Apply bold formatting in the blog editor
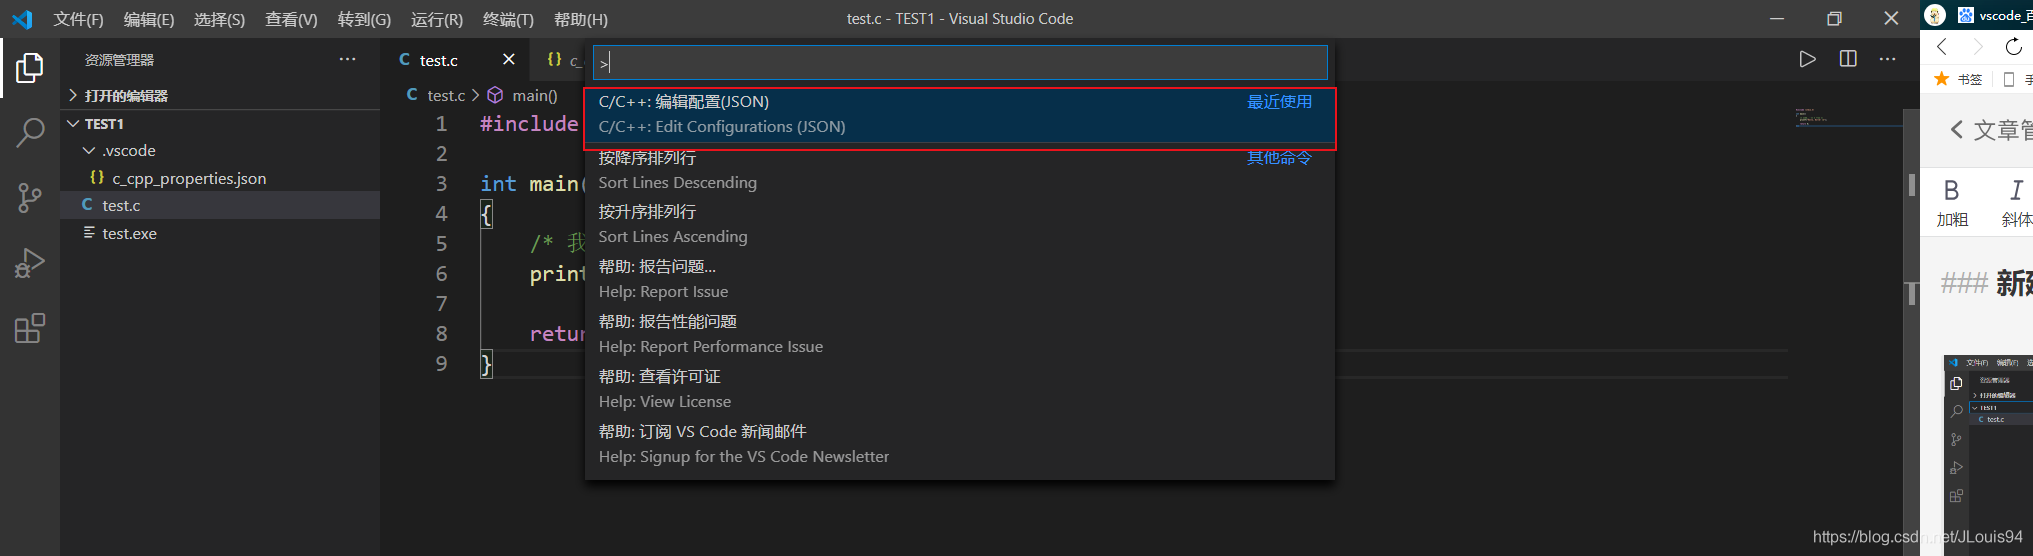The width and height of the screenshot is (2033, 556). (x=1951, y=203)
